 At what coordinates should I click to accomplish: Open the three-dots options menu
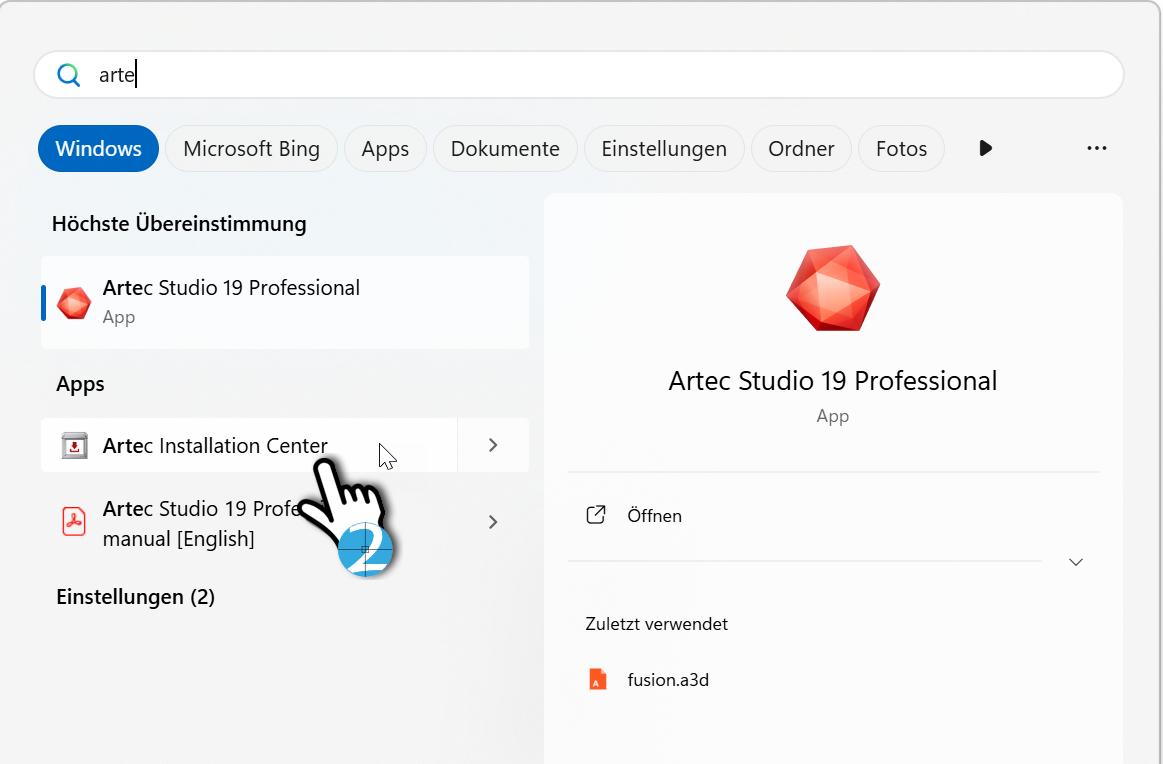coord(1096,148)
